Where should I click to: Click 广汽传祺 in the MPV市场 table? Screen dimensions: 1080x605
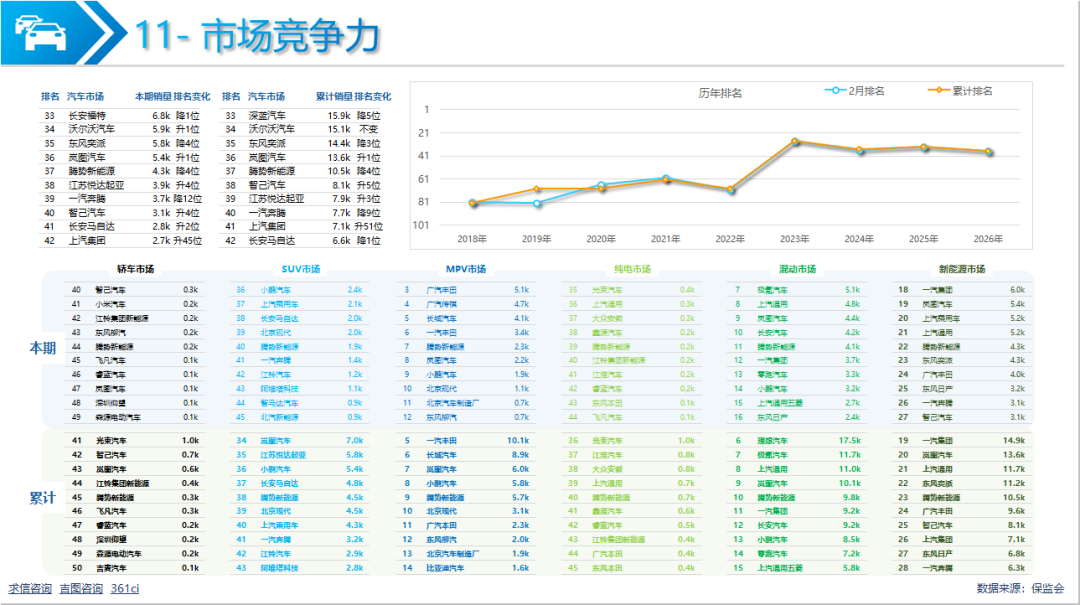441,304
